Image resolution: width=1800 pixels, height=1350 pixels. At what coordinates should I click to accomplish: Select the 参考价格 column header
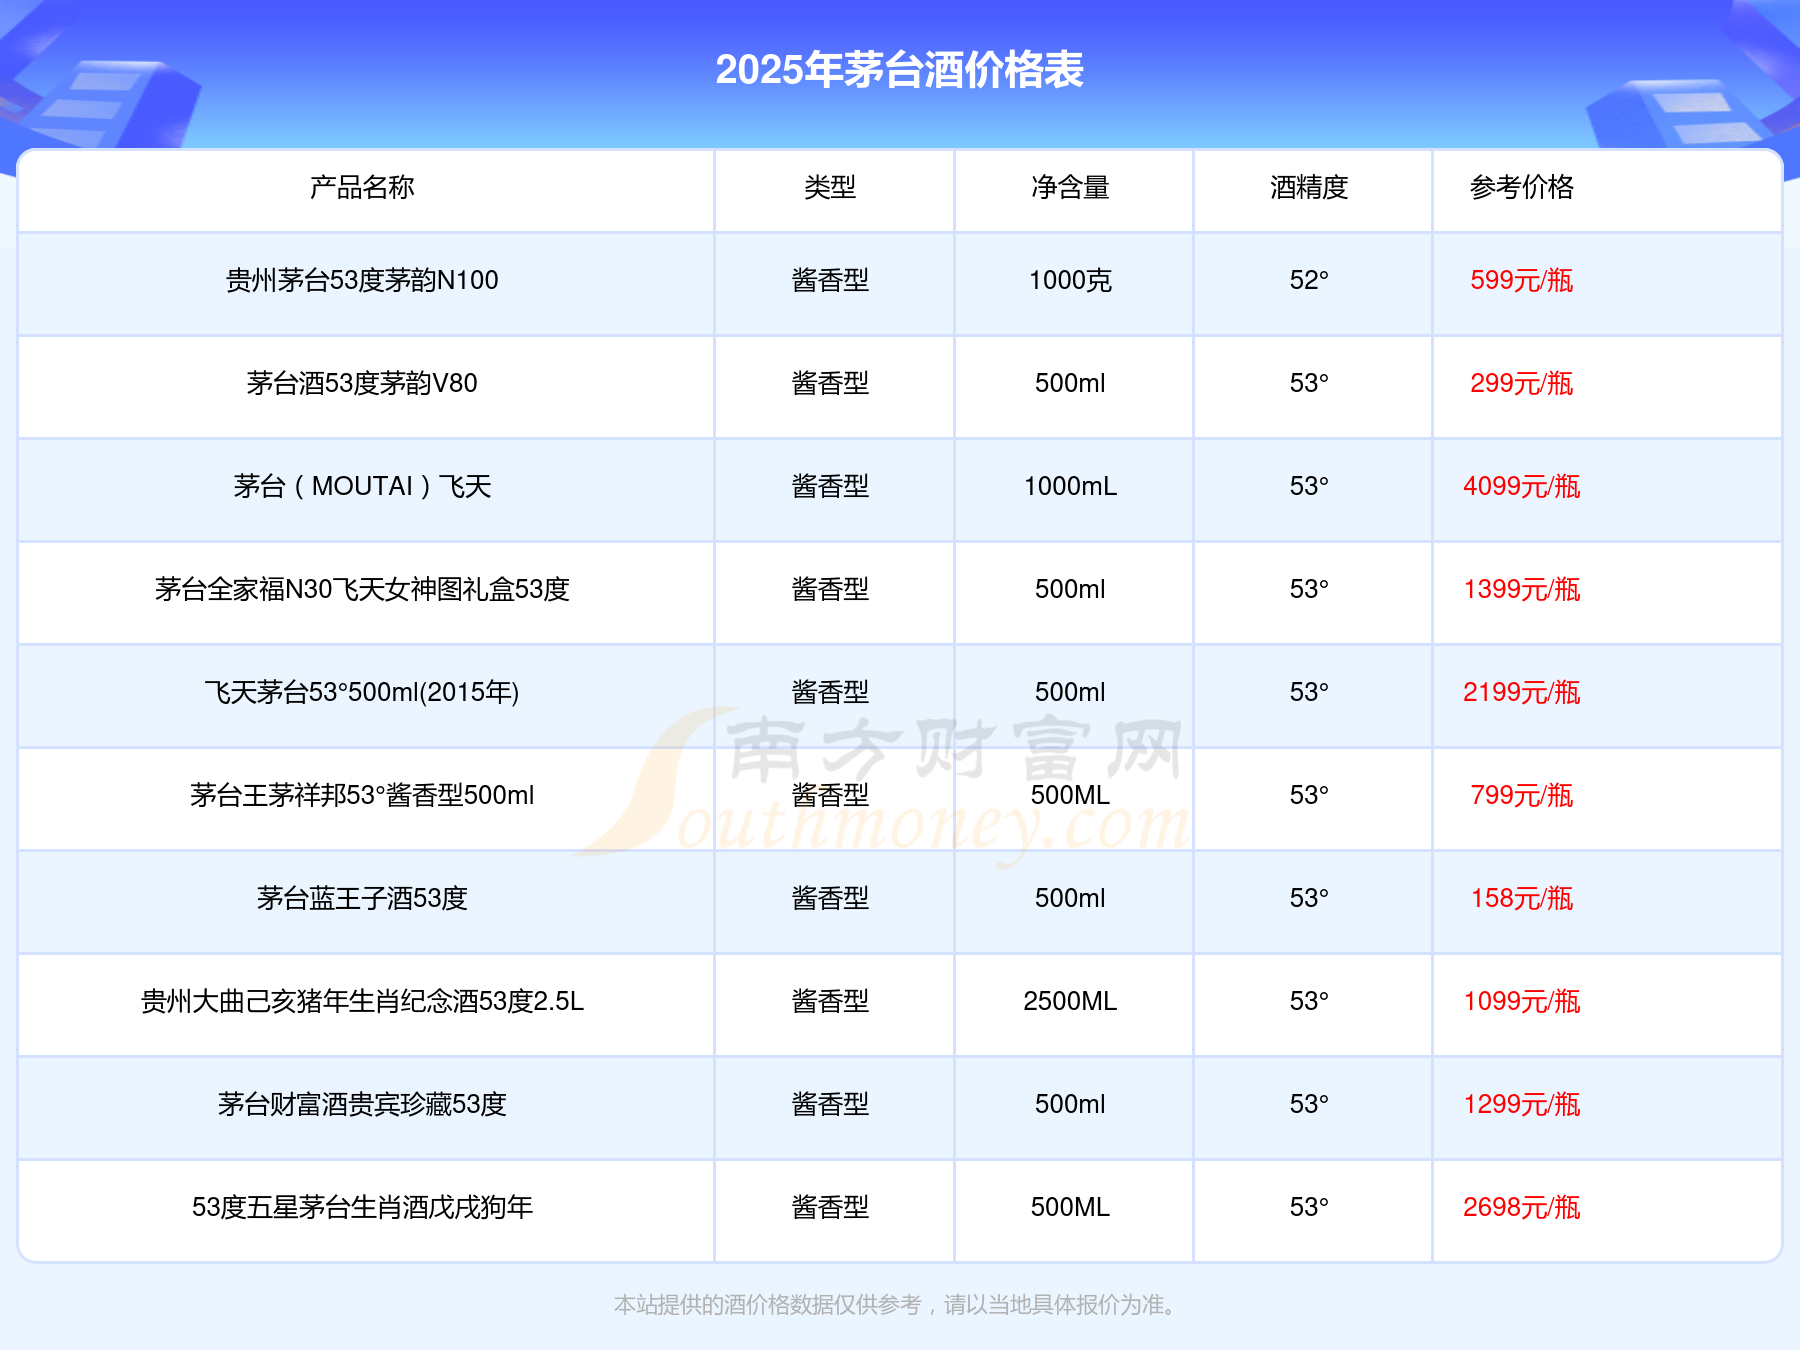click(x=1522, y=187)
